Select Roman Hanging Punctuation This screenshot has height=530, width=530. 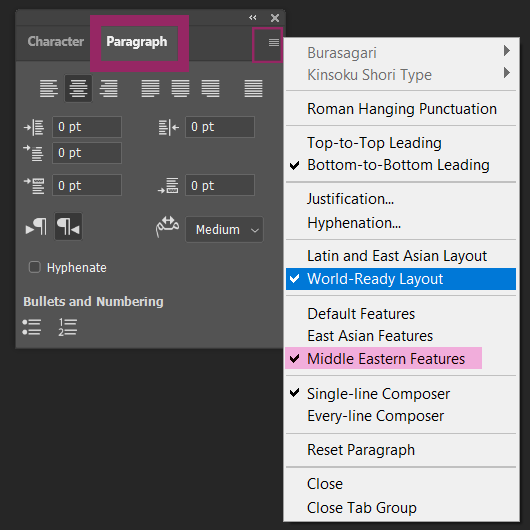(x=401, y=109)
